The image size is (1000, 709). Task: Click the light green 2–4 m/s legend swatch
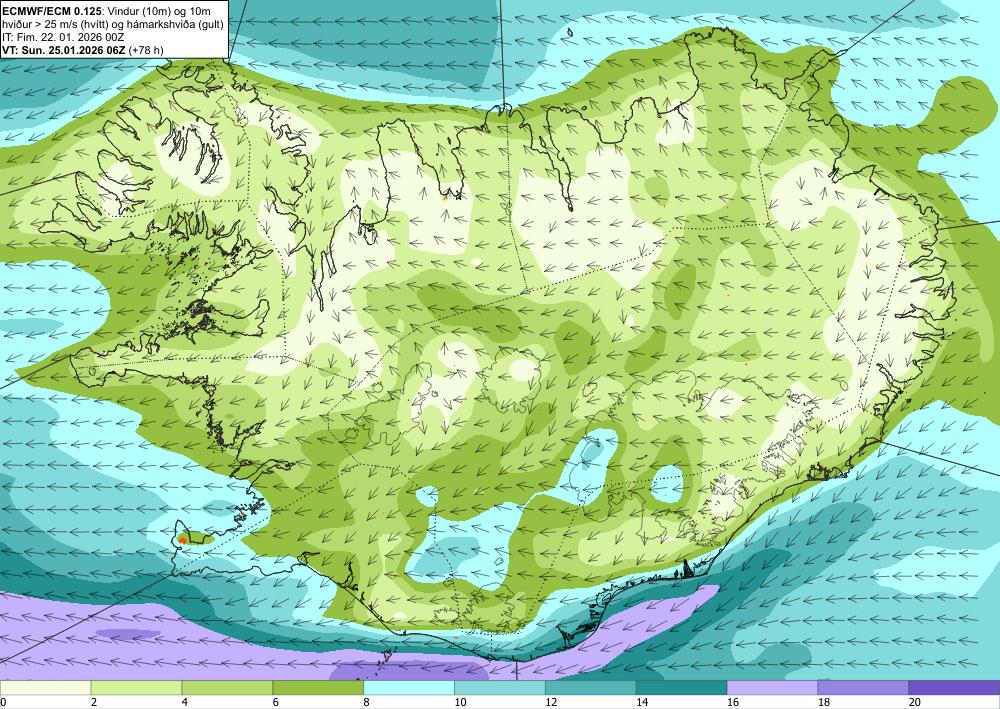pyautogui.click(x=136, y=688)
